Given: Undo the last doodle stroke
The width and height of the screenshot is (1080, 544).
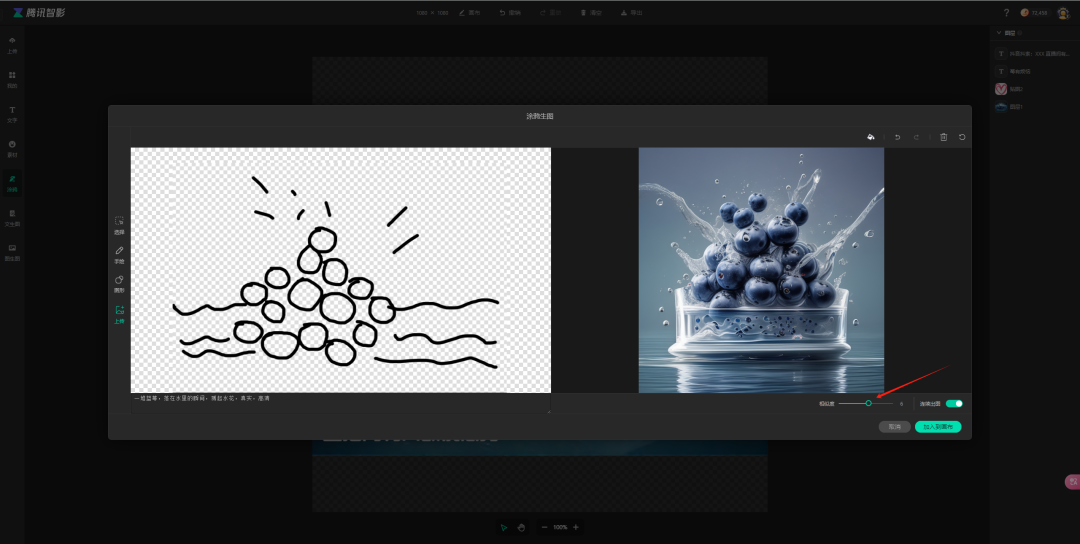Looking at the screenshot, I should coord(897,137).
